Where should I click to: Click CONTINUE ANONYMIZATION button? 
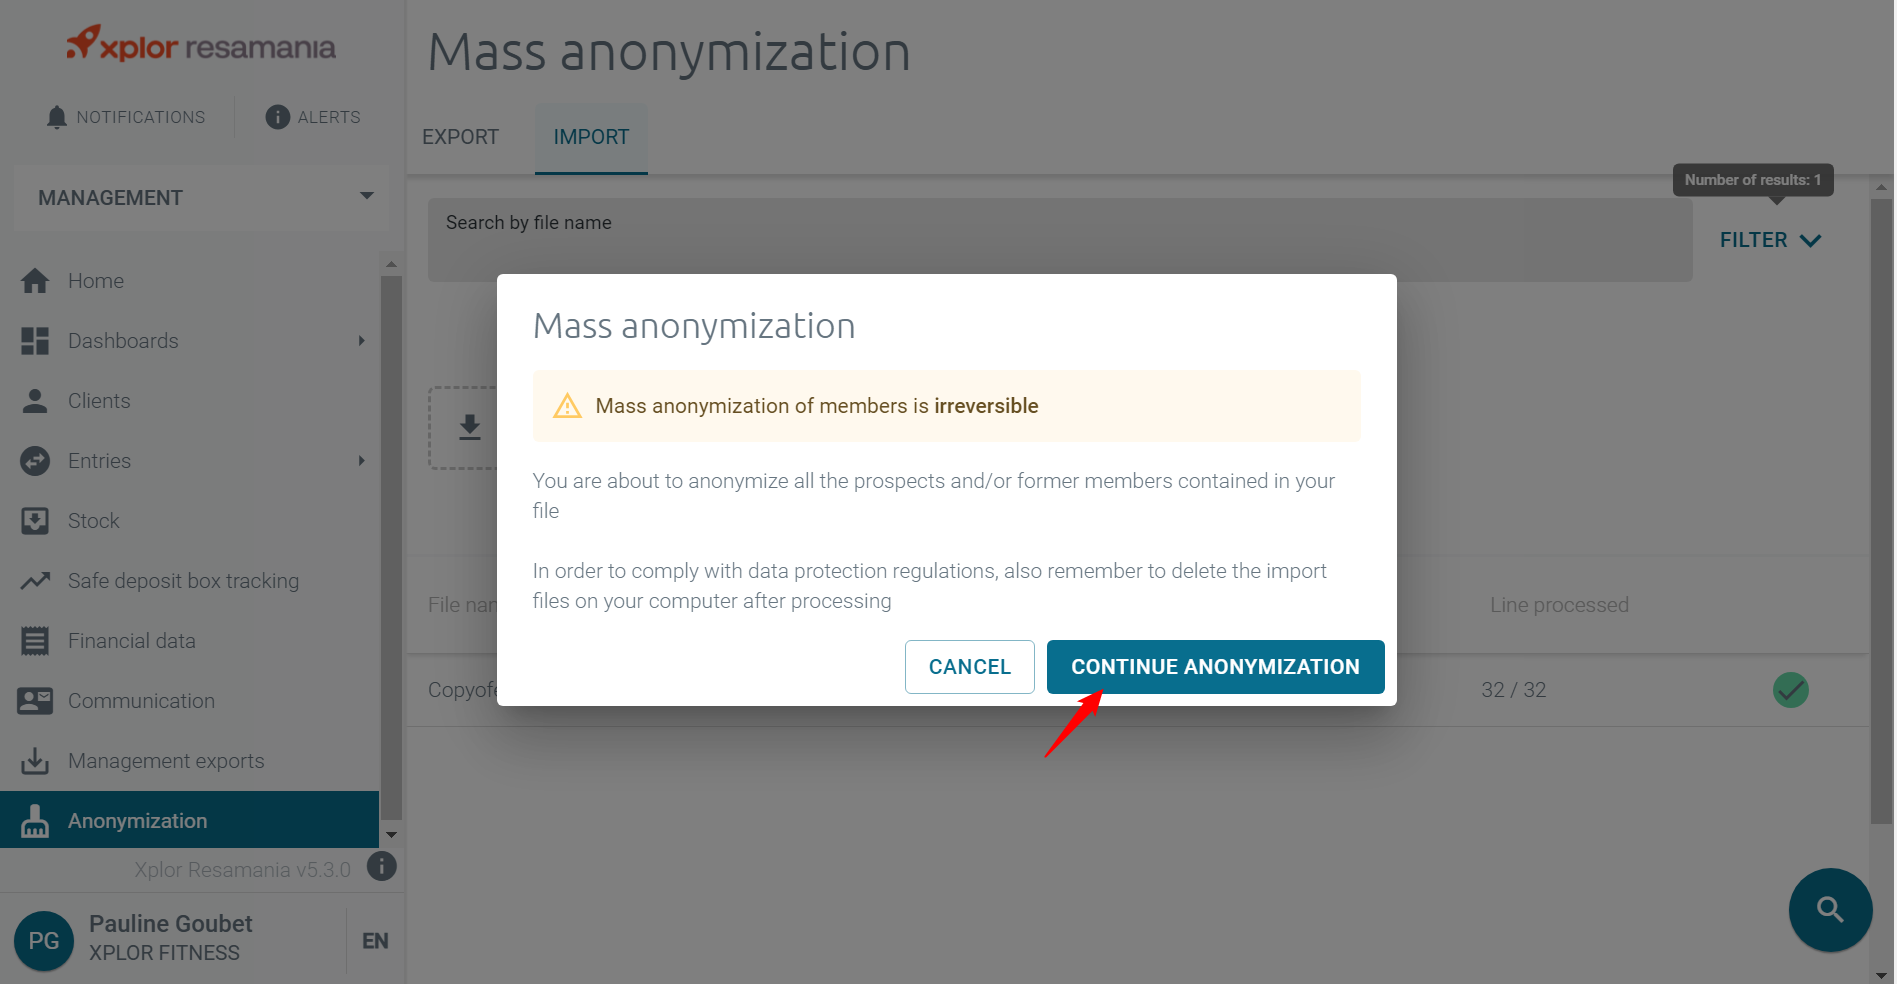[x=1215, y=667]
